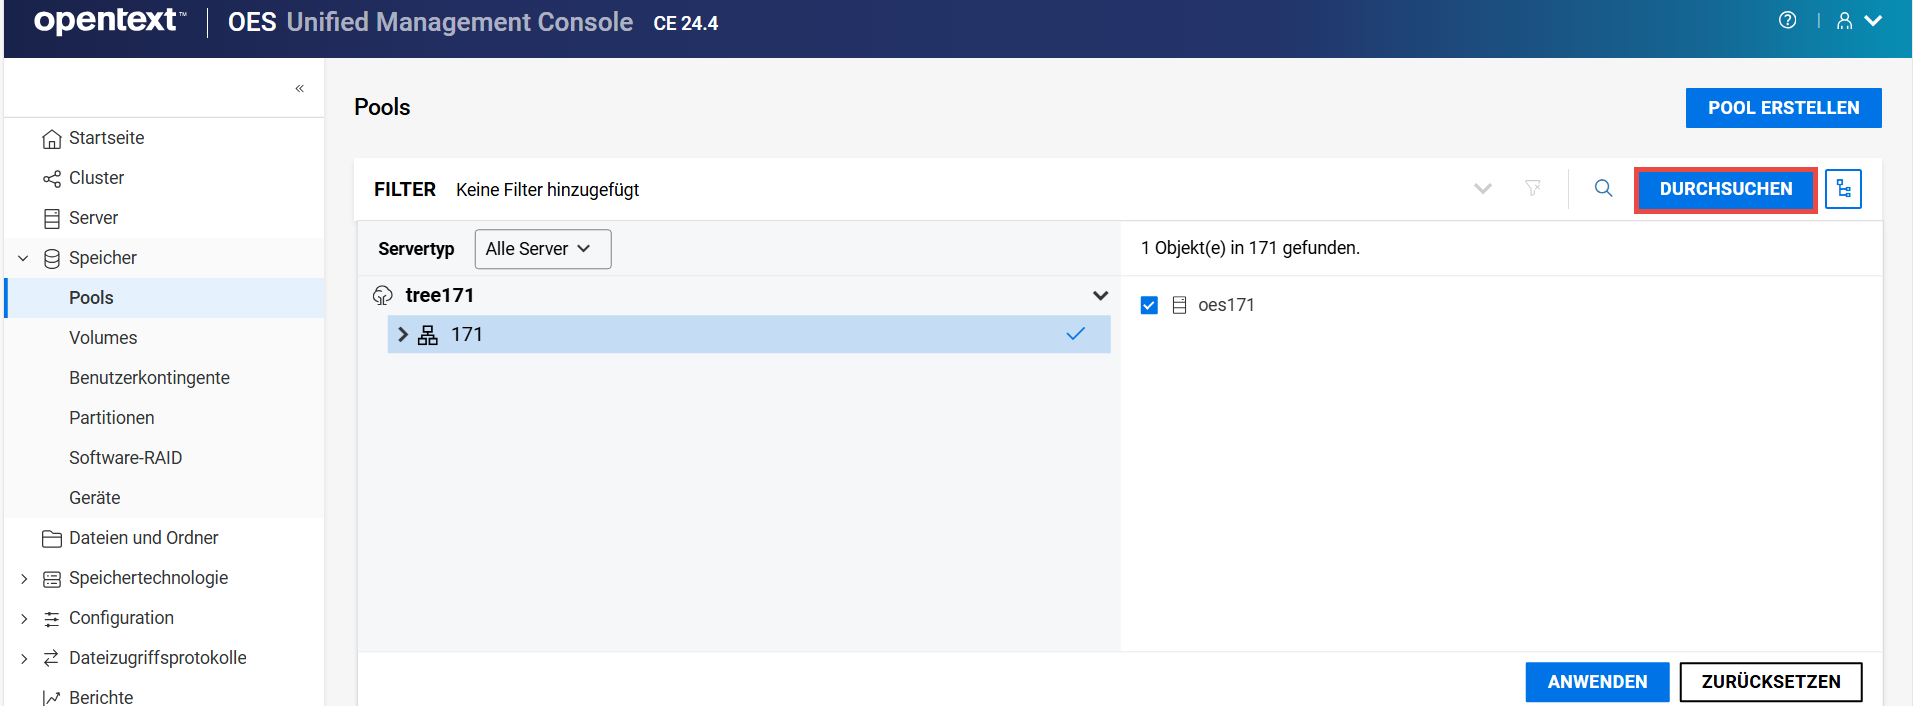Click the tree view icon button
Viewport: 1913px width, 706px height.
pos(1842,189)
